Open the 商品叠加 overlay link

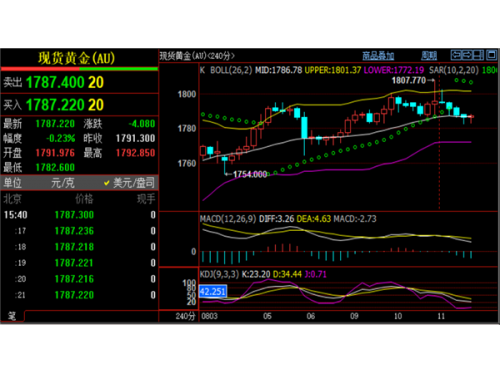click(x=378, y=56)
